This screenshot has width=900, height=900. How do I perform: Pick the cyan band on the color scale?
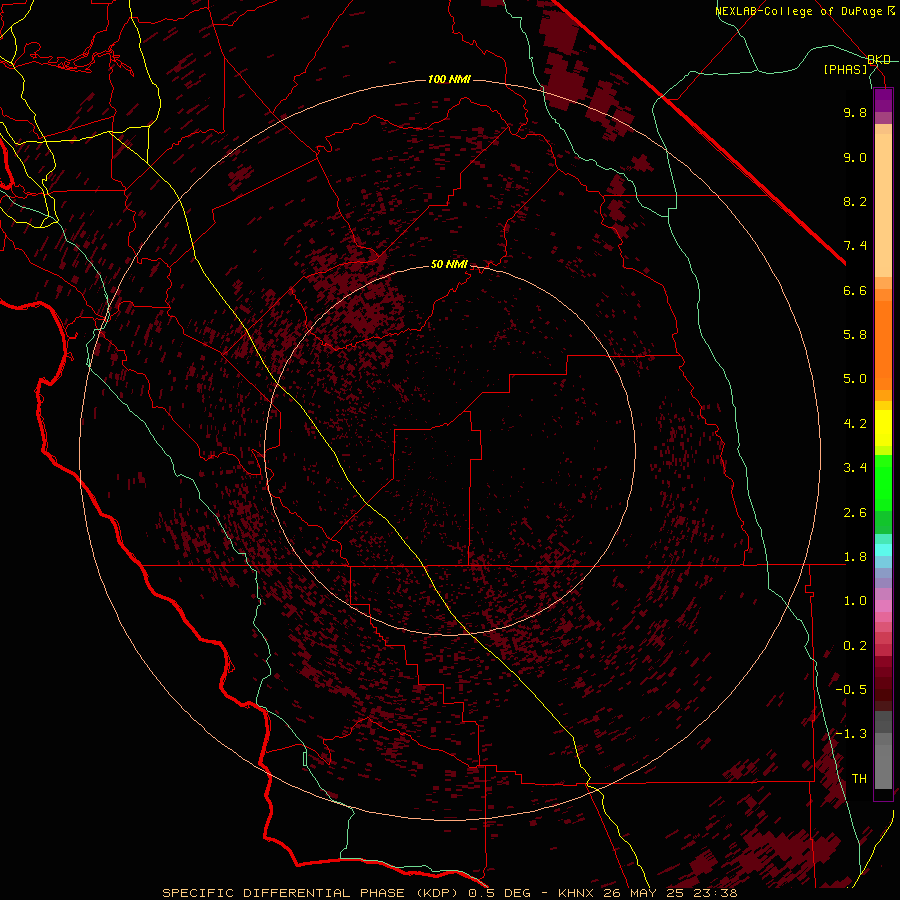[x=883, y=550]
